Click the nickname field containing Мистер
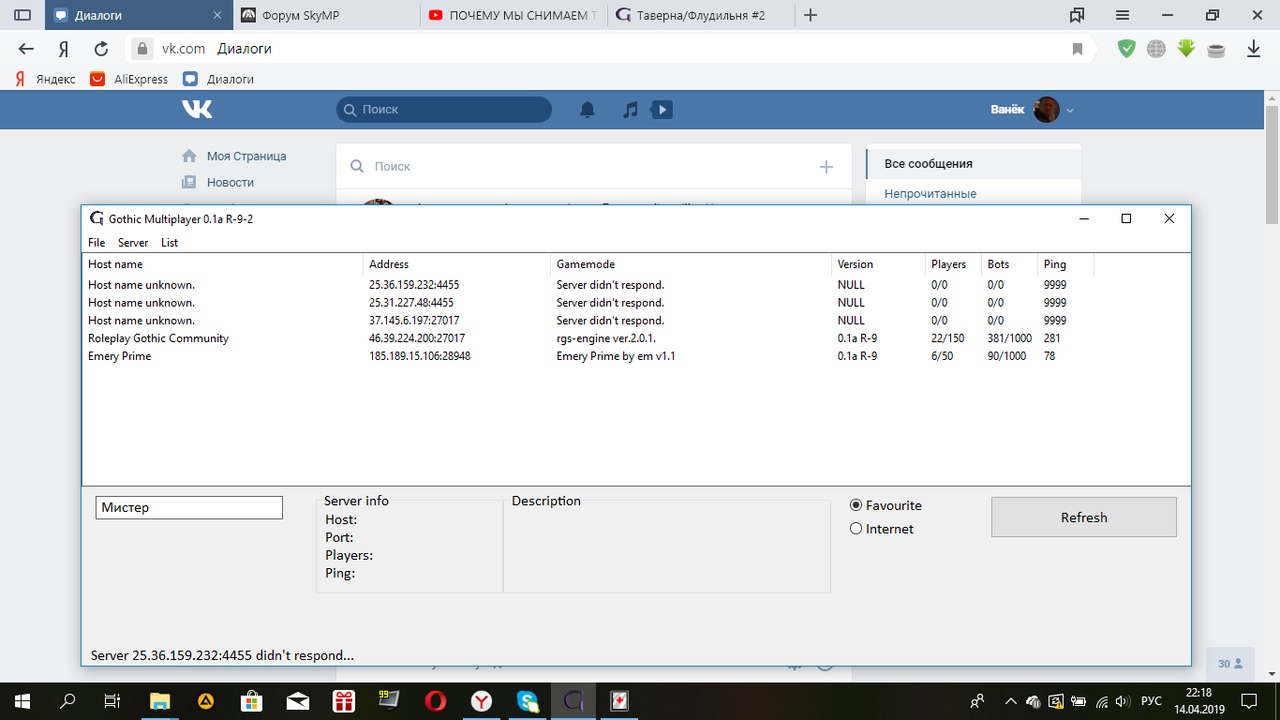Image resolution: width=1280 pixels, height=720 pixels. click(x=189, y=507)
